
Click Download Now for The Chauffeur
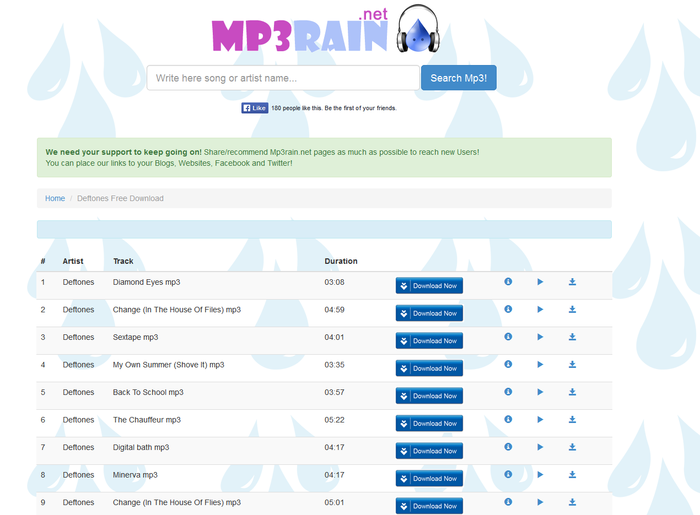pyautogui.click(x=429, y=423)
